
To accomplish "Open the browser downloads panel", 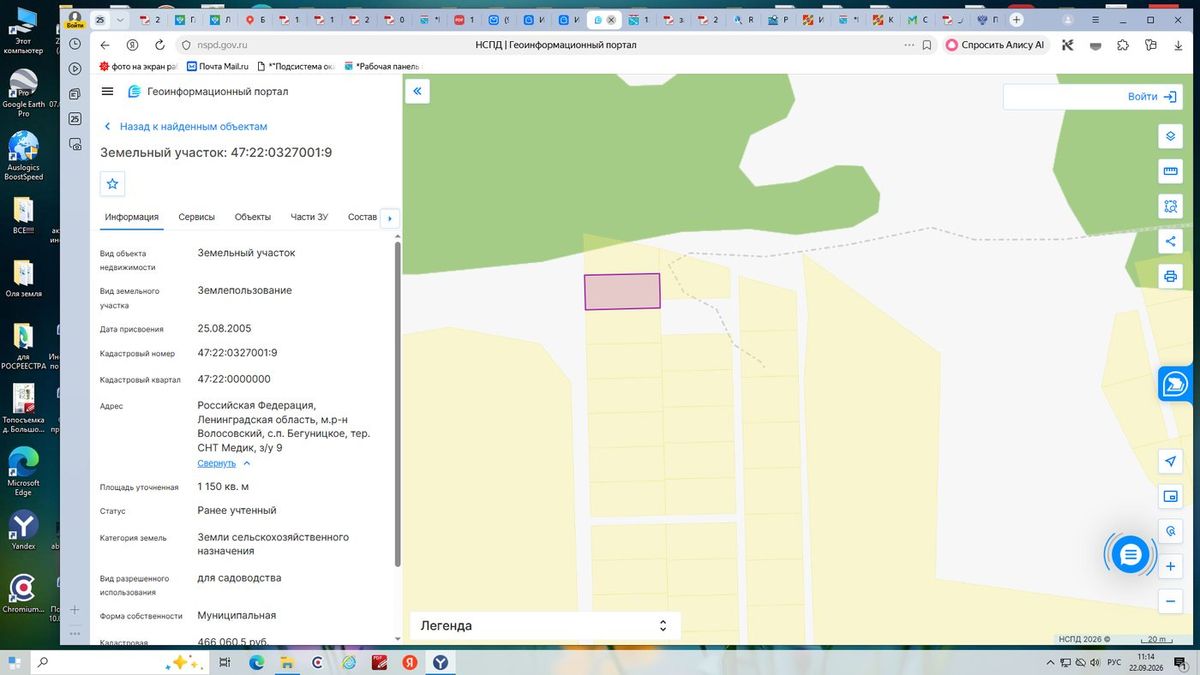I will pyautogui.click(x=1179, y=45).
